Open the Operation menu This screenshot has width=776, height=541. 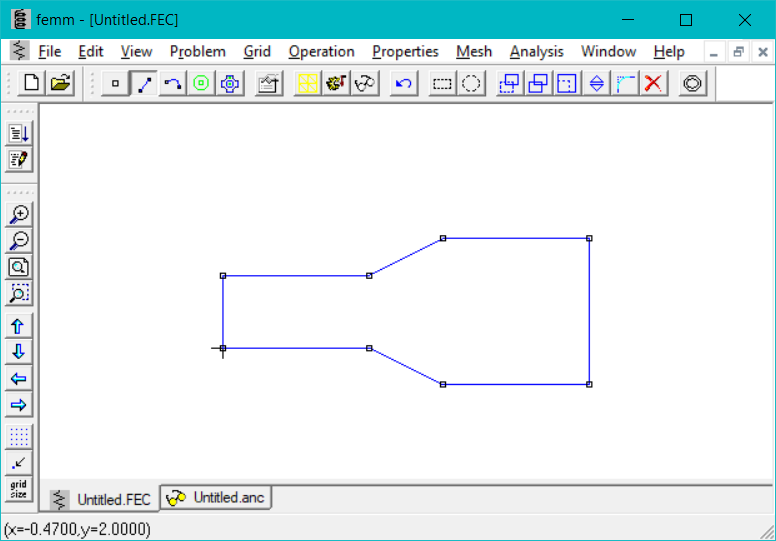pos(322,51)
